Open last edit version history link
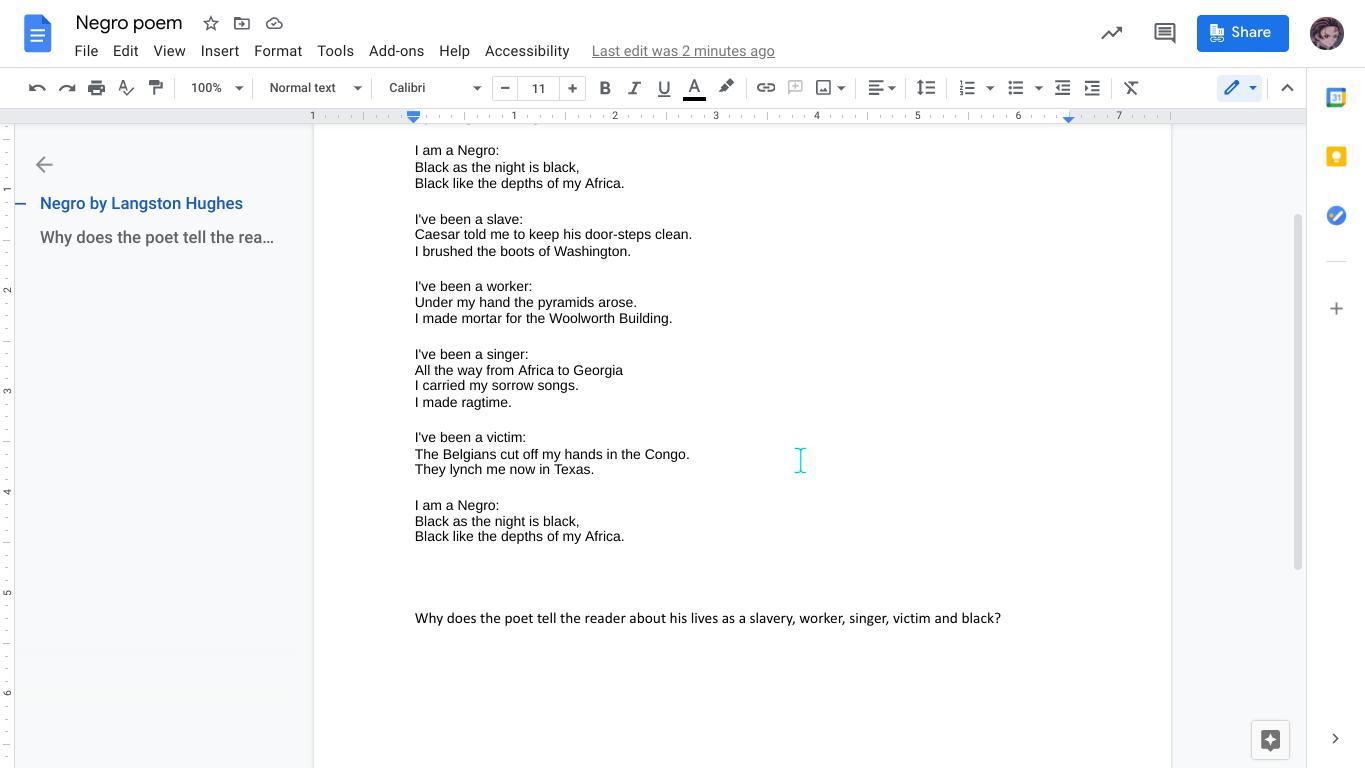 tap(683, 51)
